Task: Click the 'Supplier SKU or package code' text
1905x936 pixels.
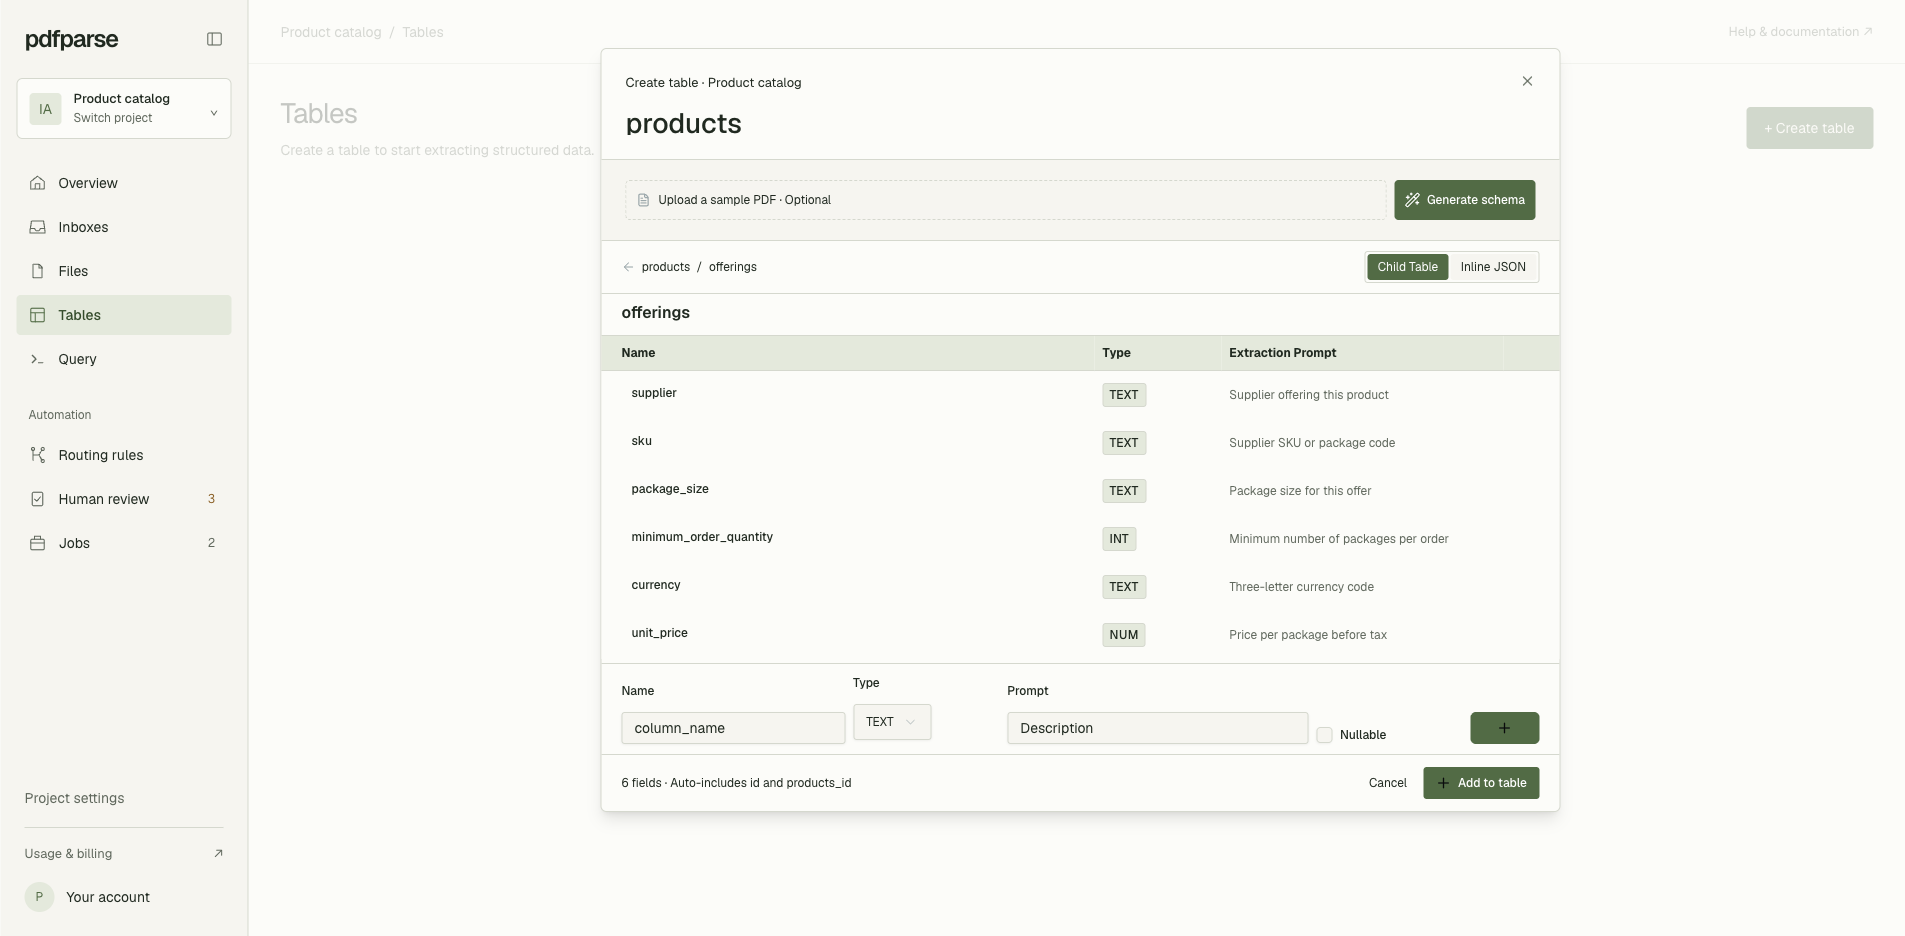Action: [1312, 443]
